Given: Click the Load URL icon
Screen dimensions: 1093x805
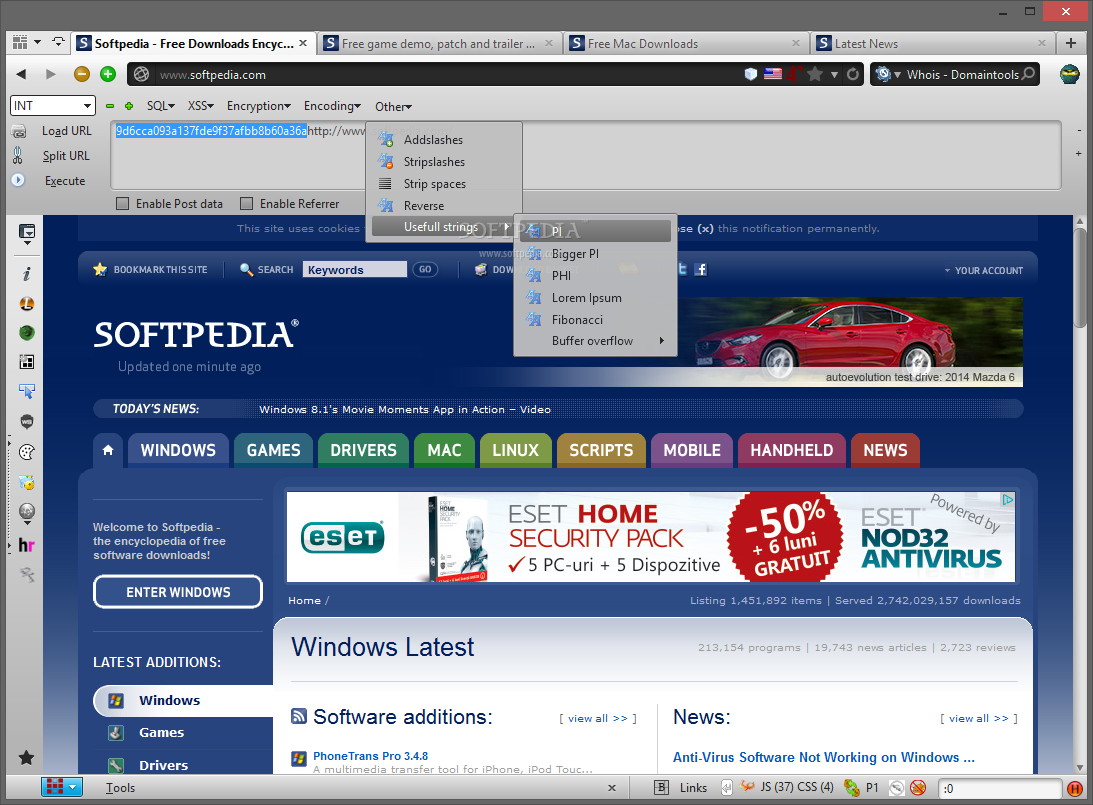Looking at the screenshot, I should [19, 131].
